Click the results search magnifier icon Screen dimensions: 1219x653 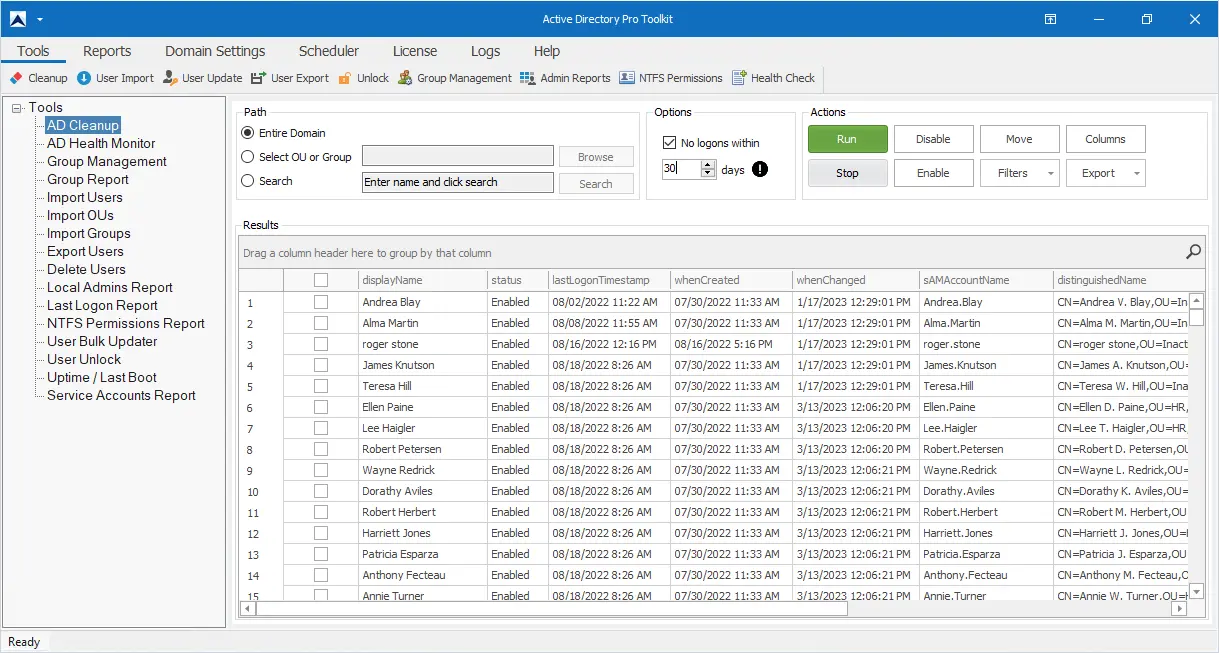coord(1193,252)
